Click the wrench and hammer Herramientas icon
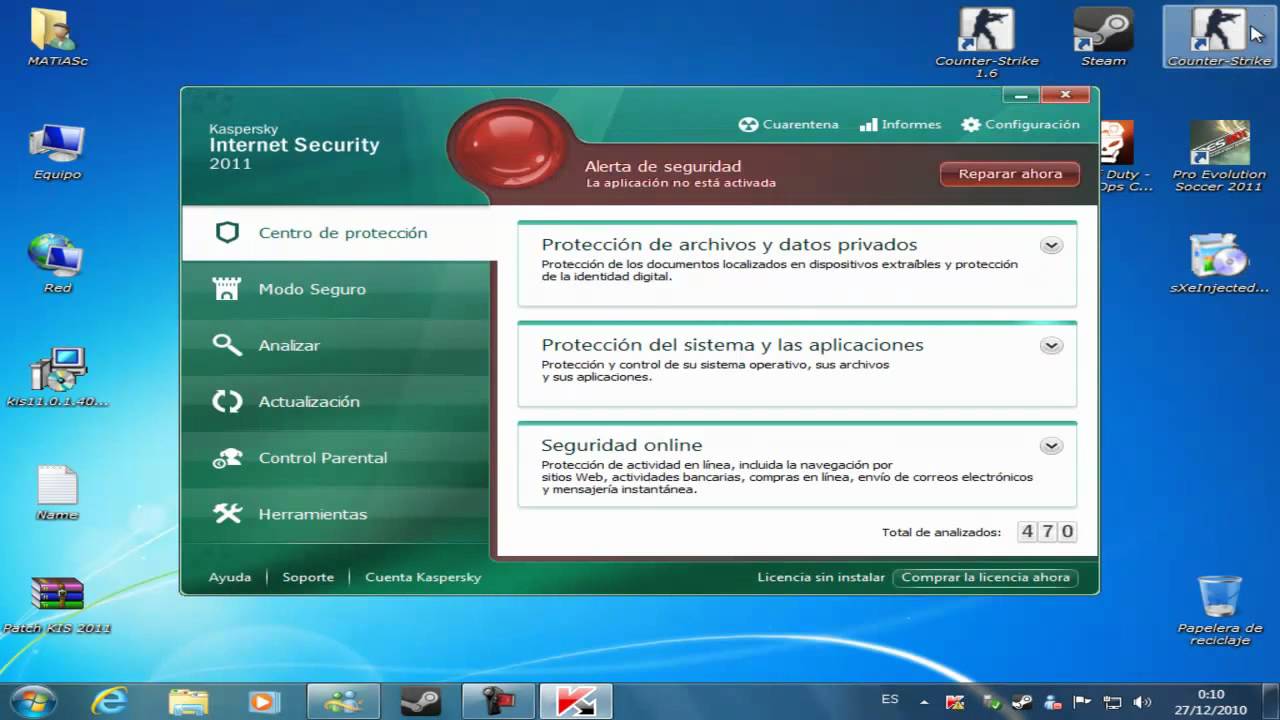This screenshot has width=1280, height=720. [228, 514]
